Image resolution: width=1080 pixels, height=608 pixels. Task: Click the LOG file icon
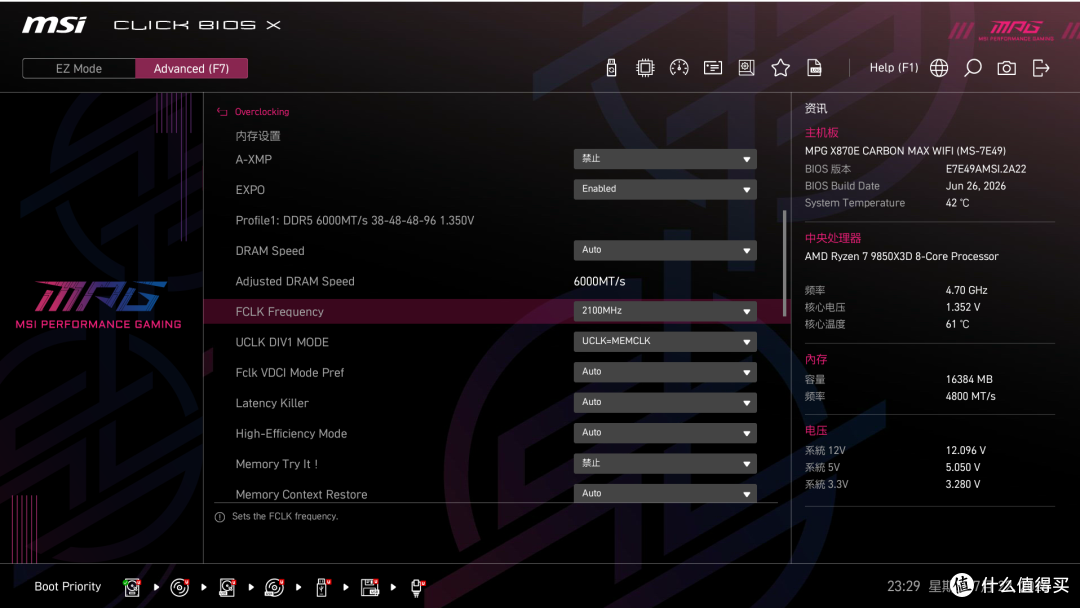pos(814,67)
